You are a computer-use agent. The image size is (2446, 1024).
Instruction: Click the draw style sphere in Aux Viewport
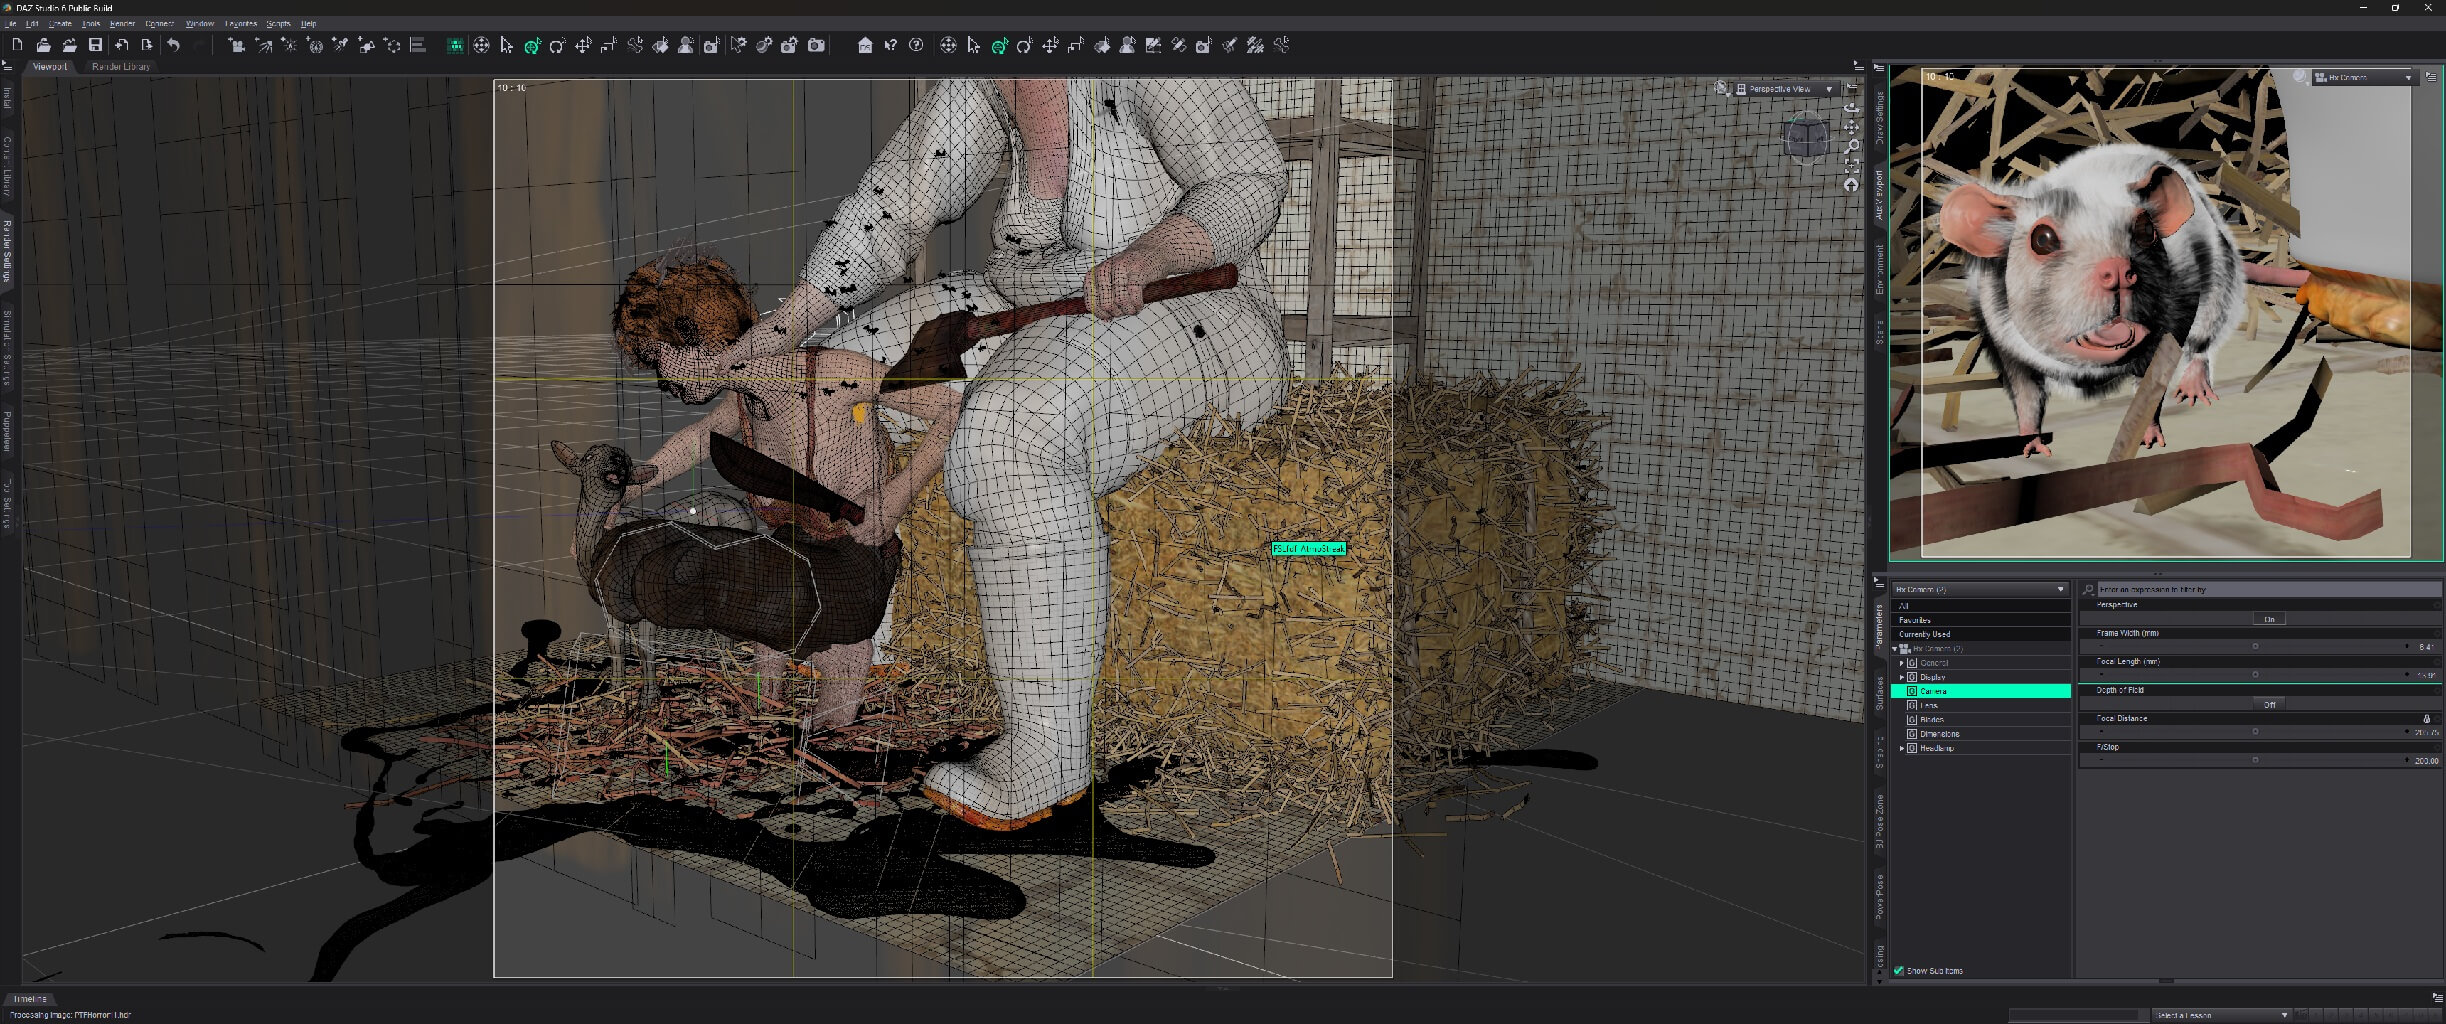2301,77
